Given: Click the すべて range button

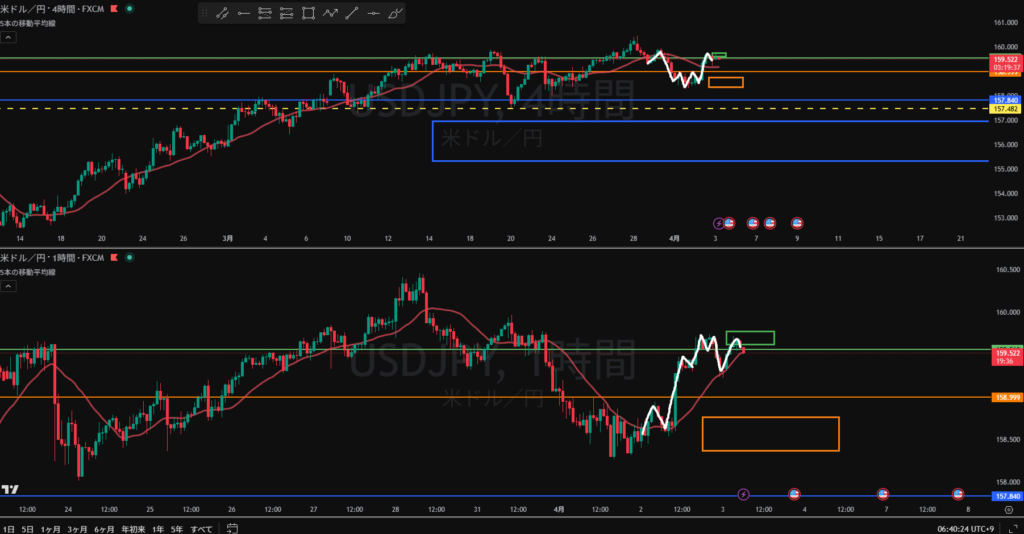Looking at the screenshot, I should click(201, 527).
